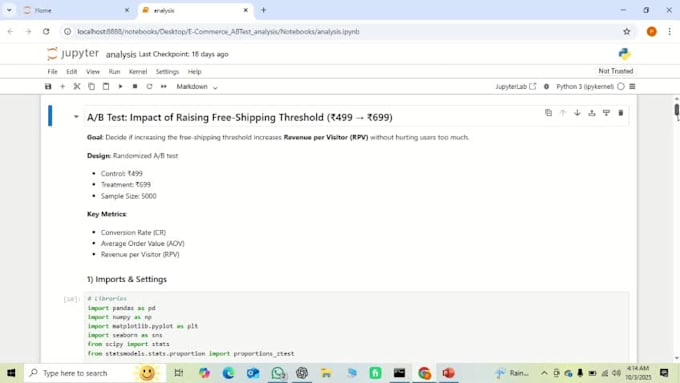680x383 pixels.
Task: Move the cell down with arrow icon
Action: [577, 113]
